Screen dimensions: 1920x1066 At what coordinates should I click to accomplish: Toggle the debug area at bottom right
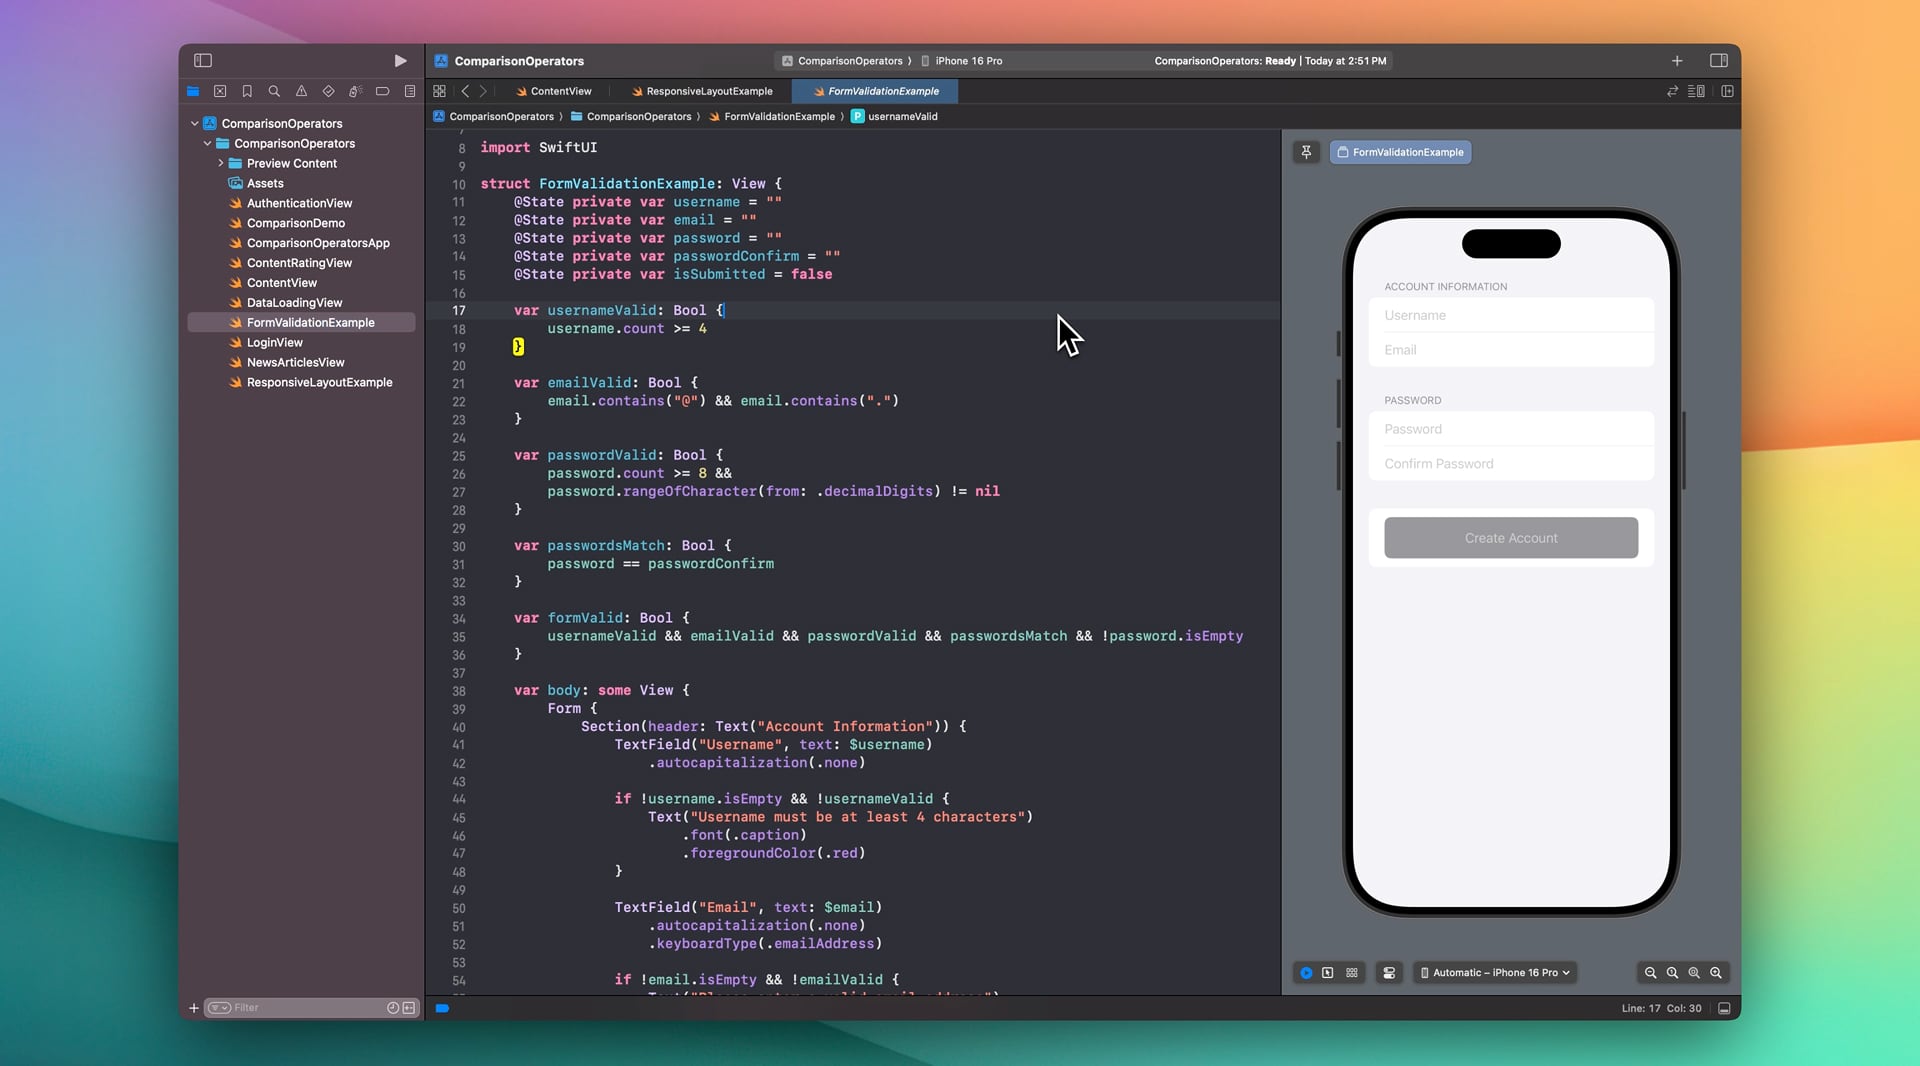(x=1724, y=1009)
